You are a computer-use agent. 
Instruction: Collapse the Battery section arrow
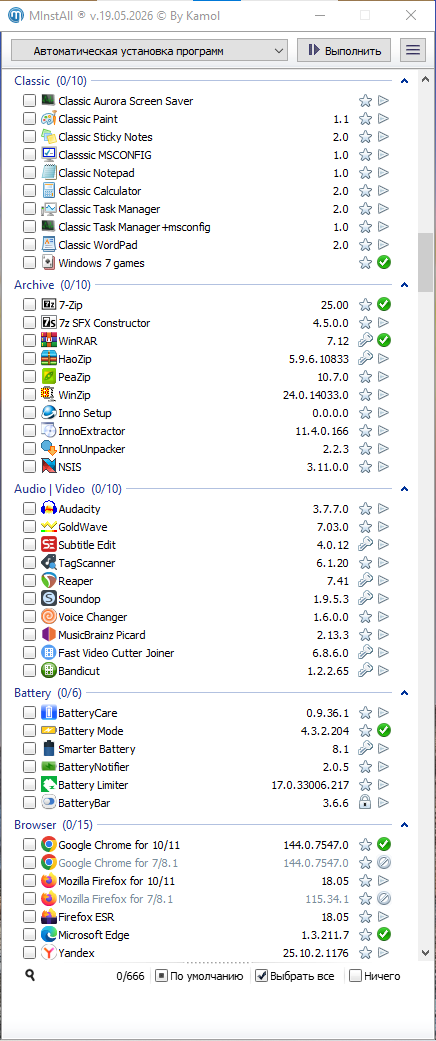(404, 692)
